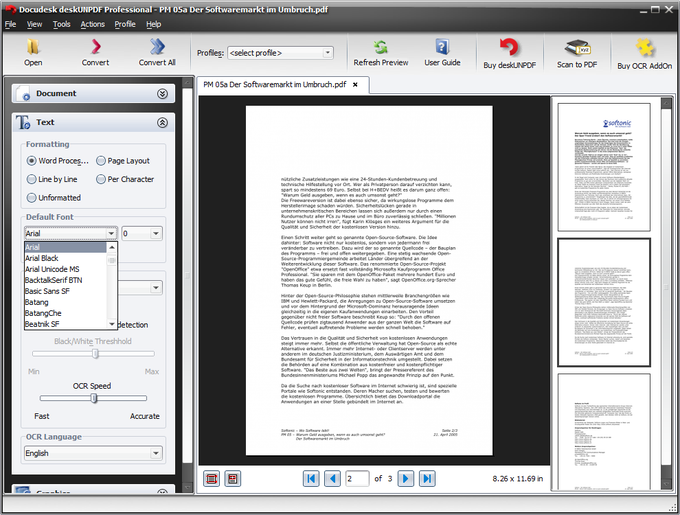
Task: Go to the next page
Action: (x=405, y=479)
